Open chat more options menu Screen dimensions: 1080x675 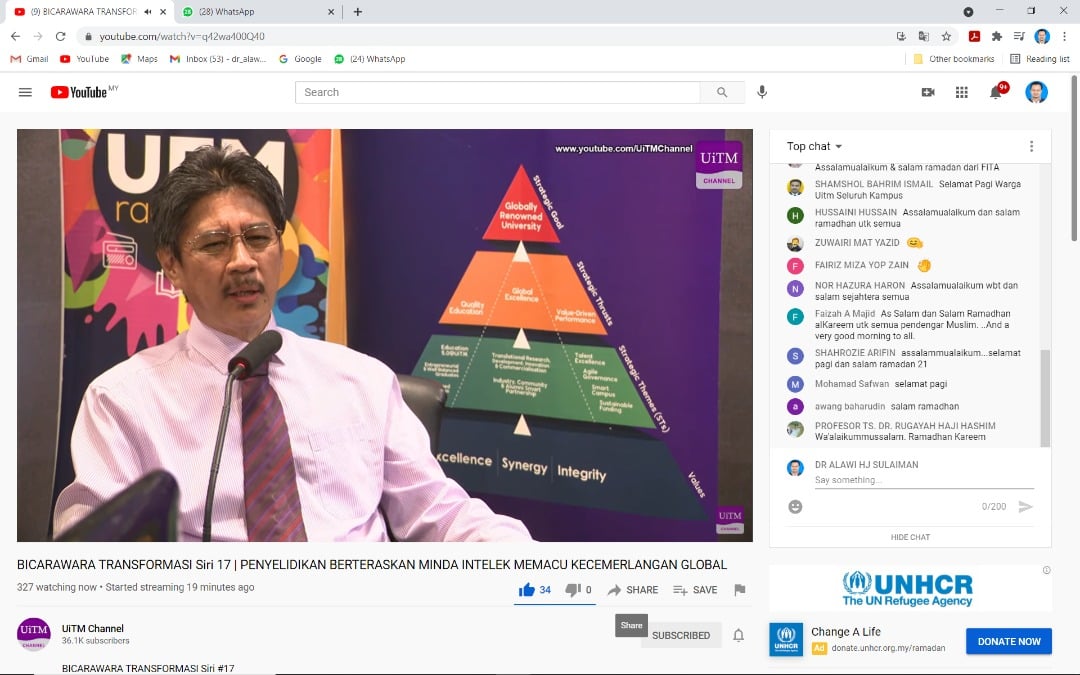click(x=1031, y=146)
